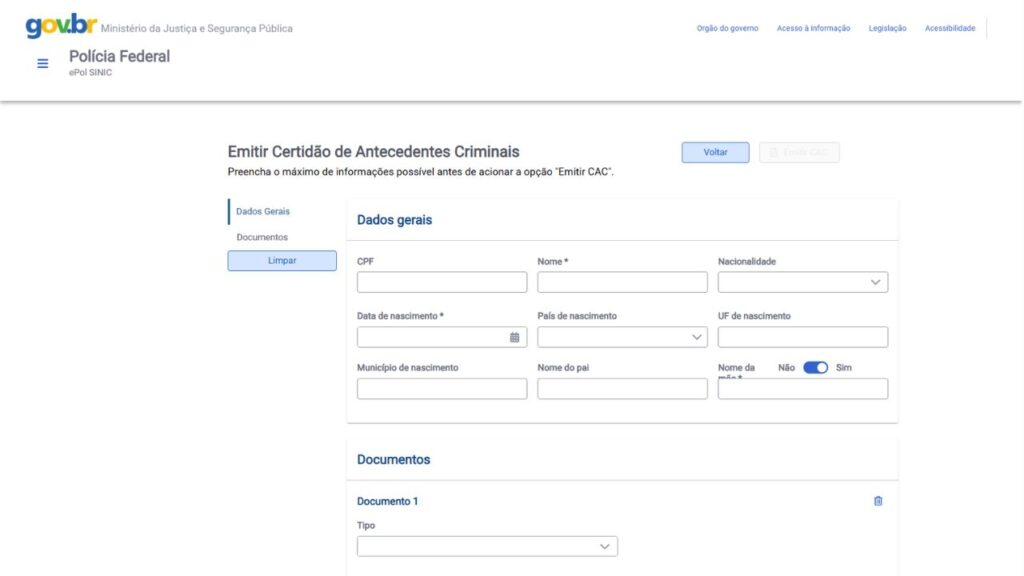Open the Acesso à informação link
Viewport: 1024px width, 576px height.
[813, 28]
